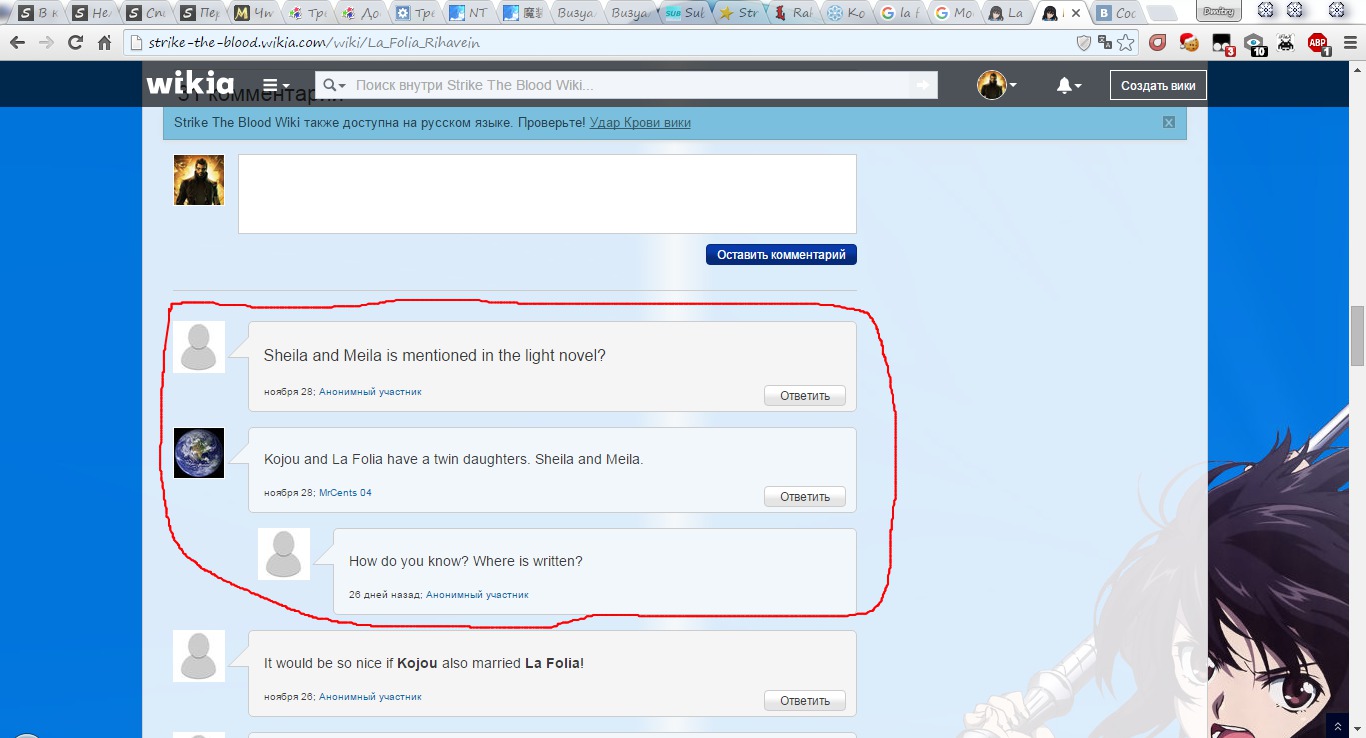This screenshot has width=1366, height=738.
Task: Reload the page with the refresh icon
Action: pyautogui.click(x=75, y=43)
